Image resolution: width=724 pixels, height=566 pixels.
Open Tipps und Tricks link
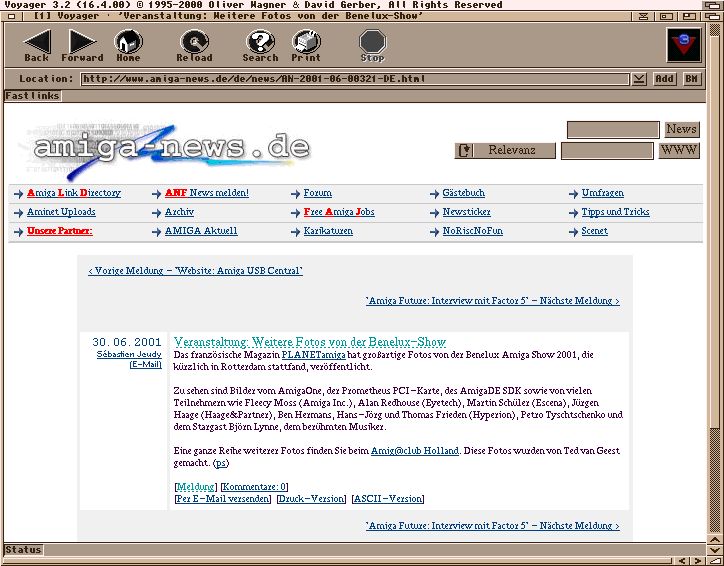tap(615, 212)
